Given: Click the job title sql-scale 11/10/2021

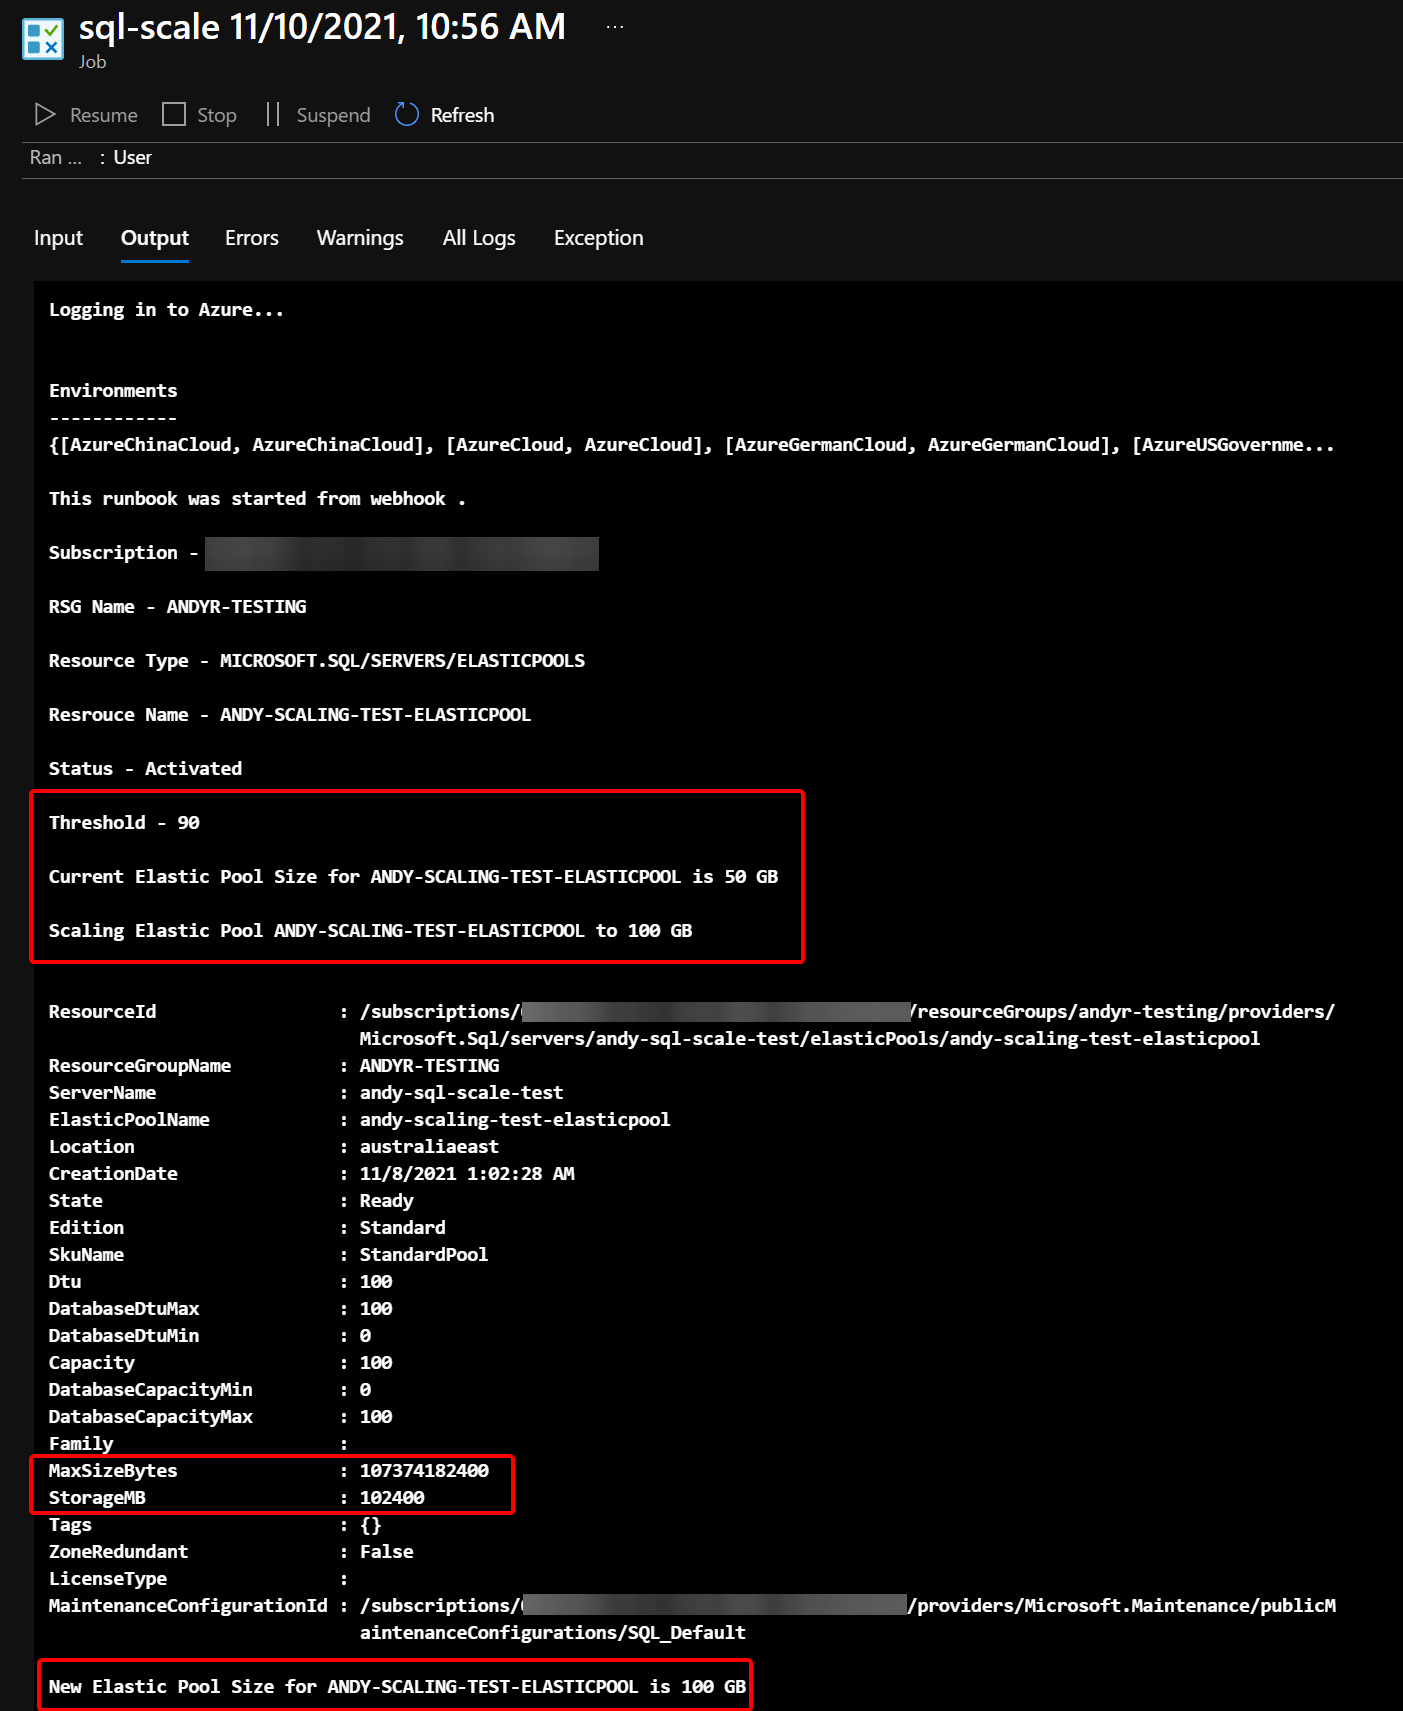Looking at the screenshot, I should tap(322, 27).
